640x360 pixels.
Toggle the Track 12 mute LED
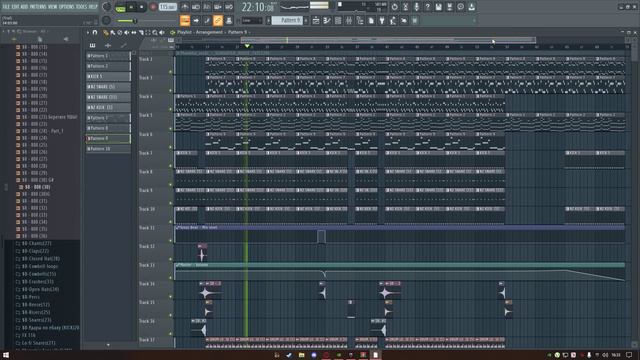[171, 259]
